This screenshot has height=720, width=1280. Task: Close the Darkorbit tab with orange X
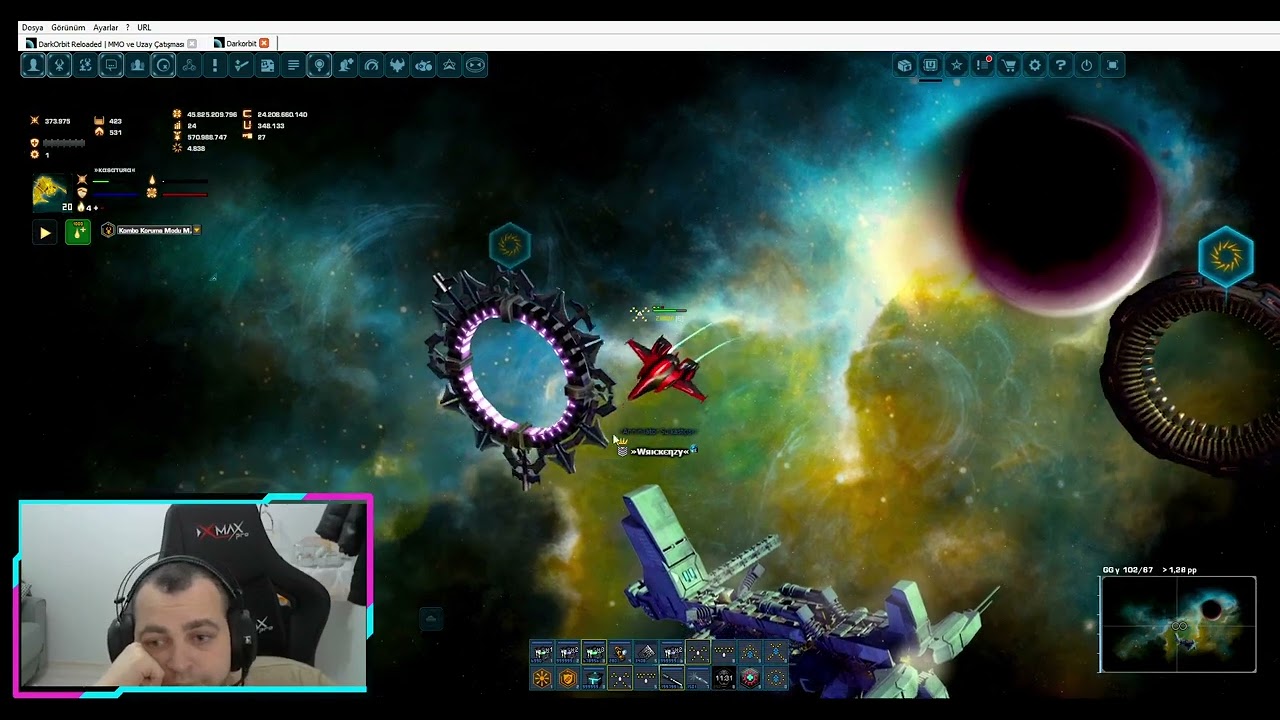[264, 43]
